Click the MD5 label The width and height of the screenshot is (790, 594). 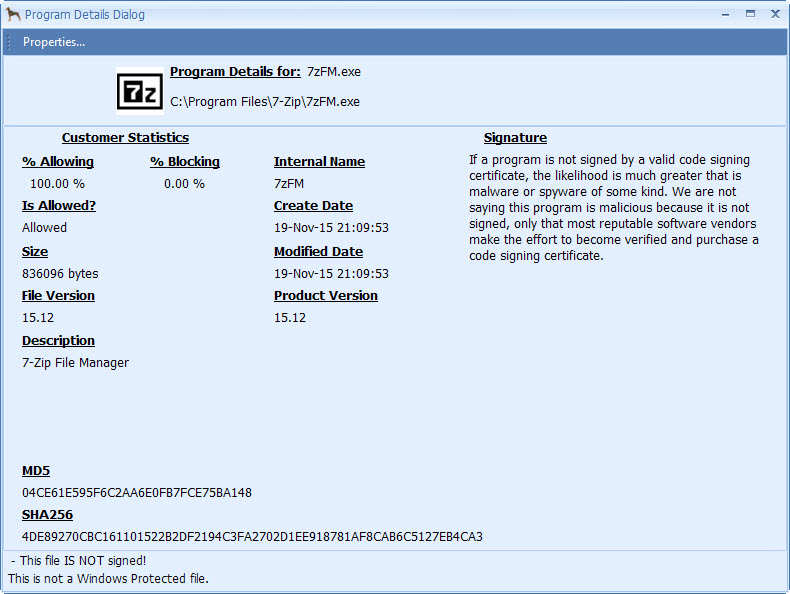click(x=36, y=471)
